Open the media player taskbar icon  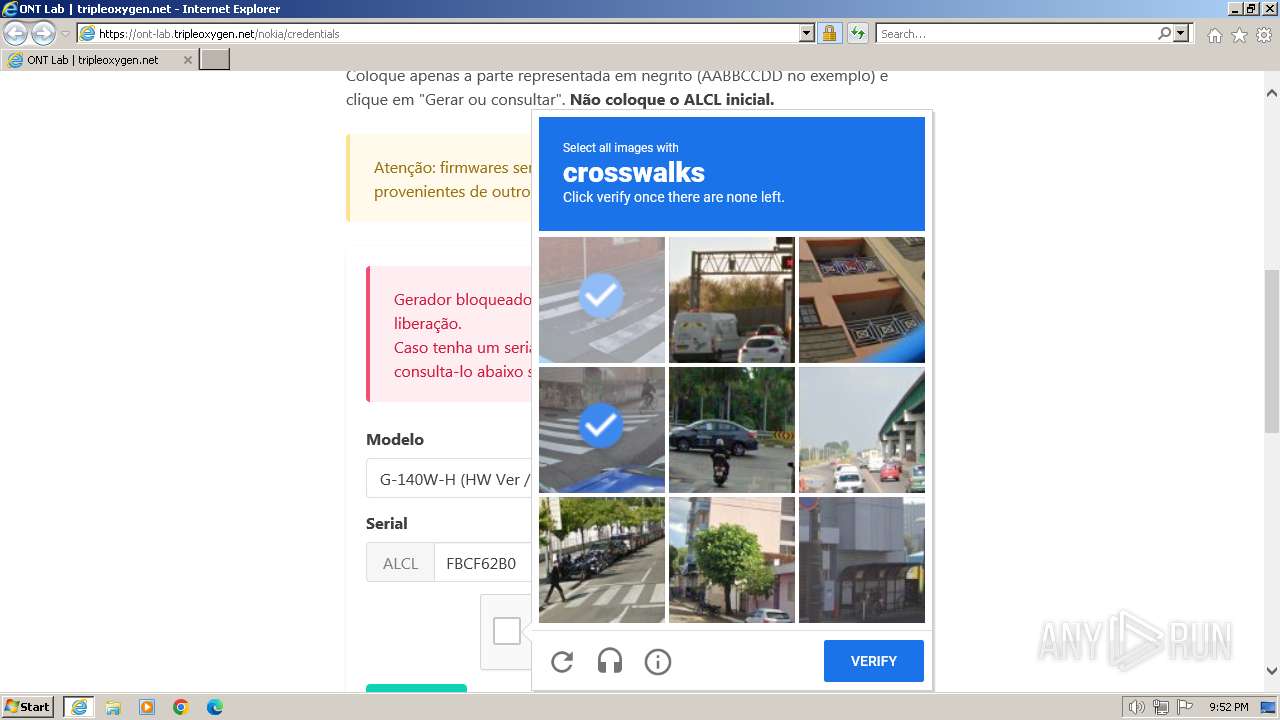tap(147, 707)
